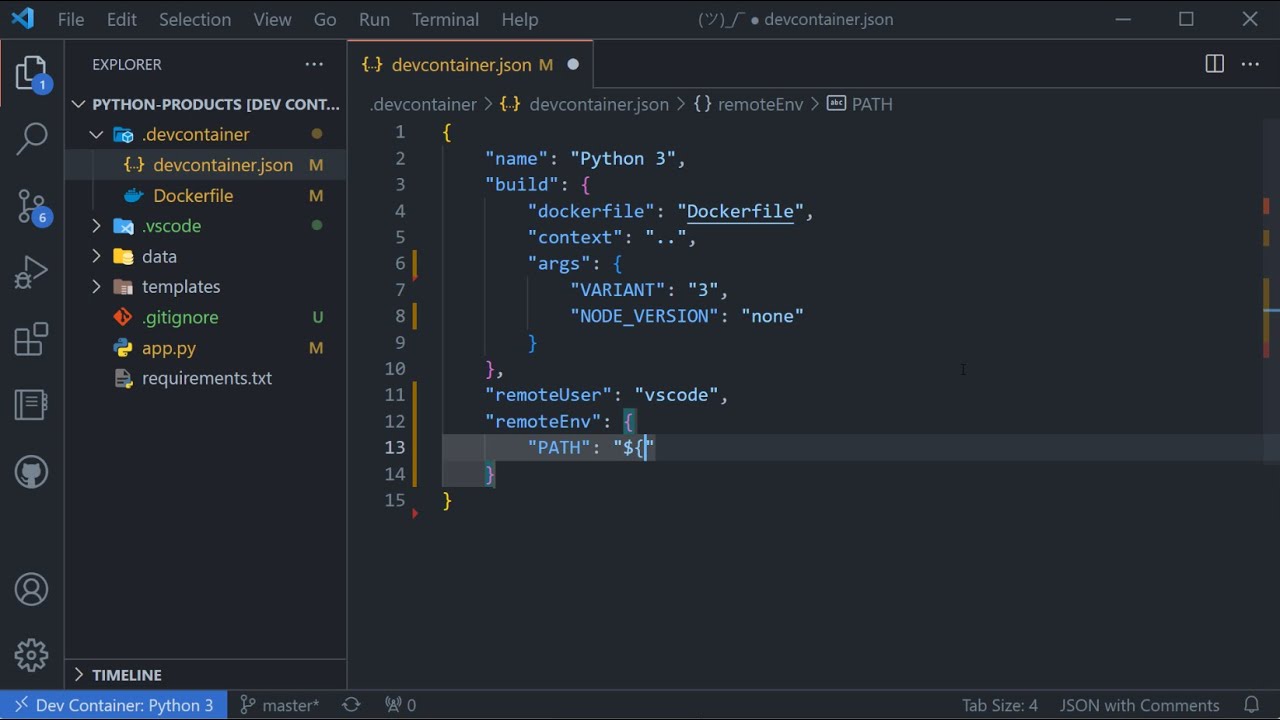
Task: Click the "vscode" value on line 11
Action: [x=677, y=395]
